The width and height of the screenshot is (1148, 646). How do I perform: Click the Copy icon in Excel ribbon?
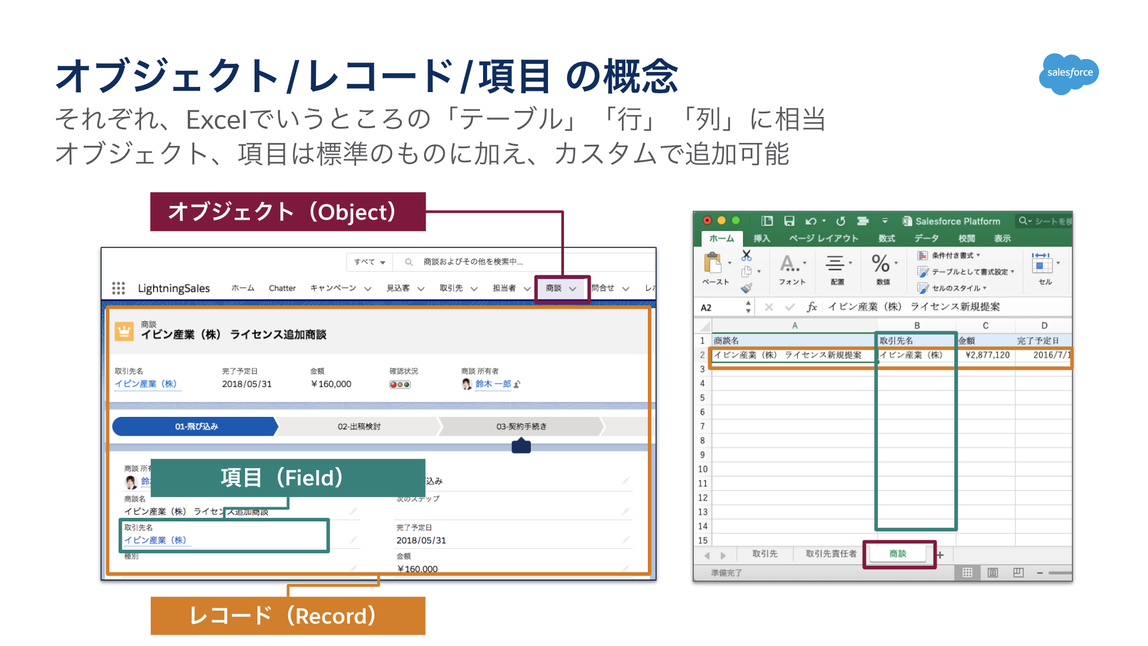coord(746,272)
